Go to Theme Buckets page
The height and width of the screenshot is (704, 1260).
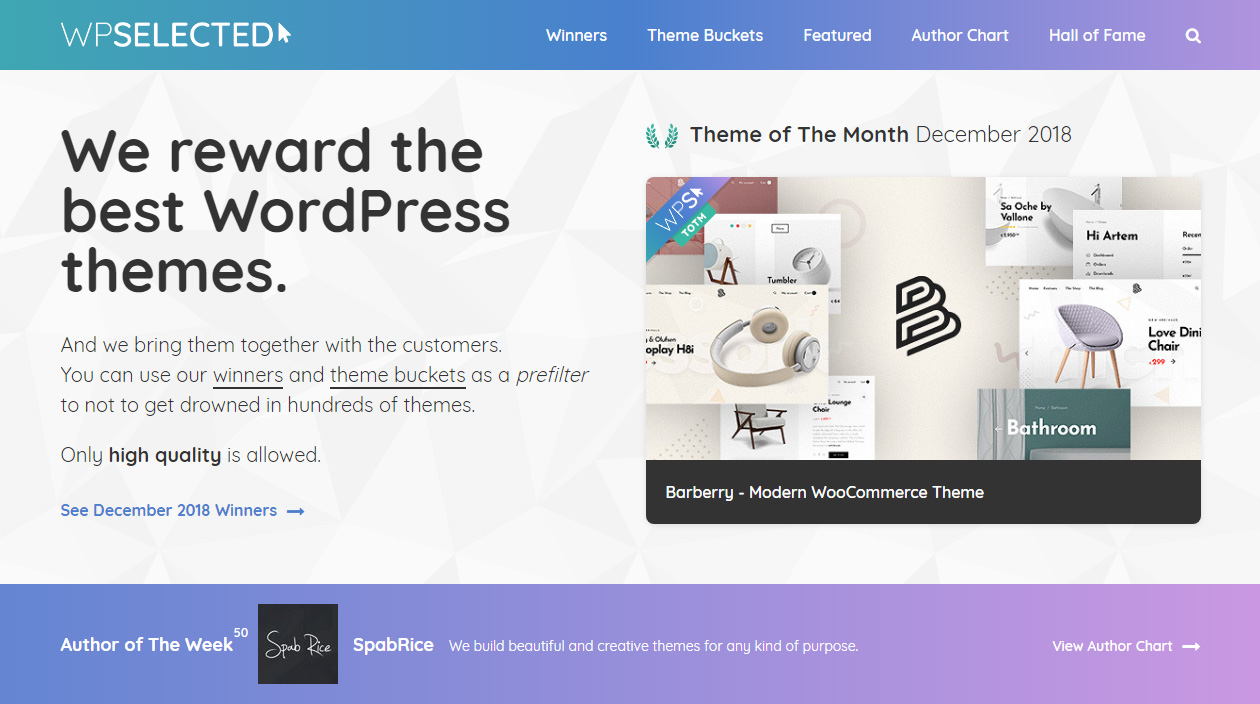point(705,35)
